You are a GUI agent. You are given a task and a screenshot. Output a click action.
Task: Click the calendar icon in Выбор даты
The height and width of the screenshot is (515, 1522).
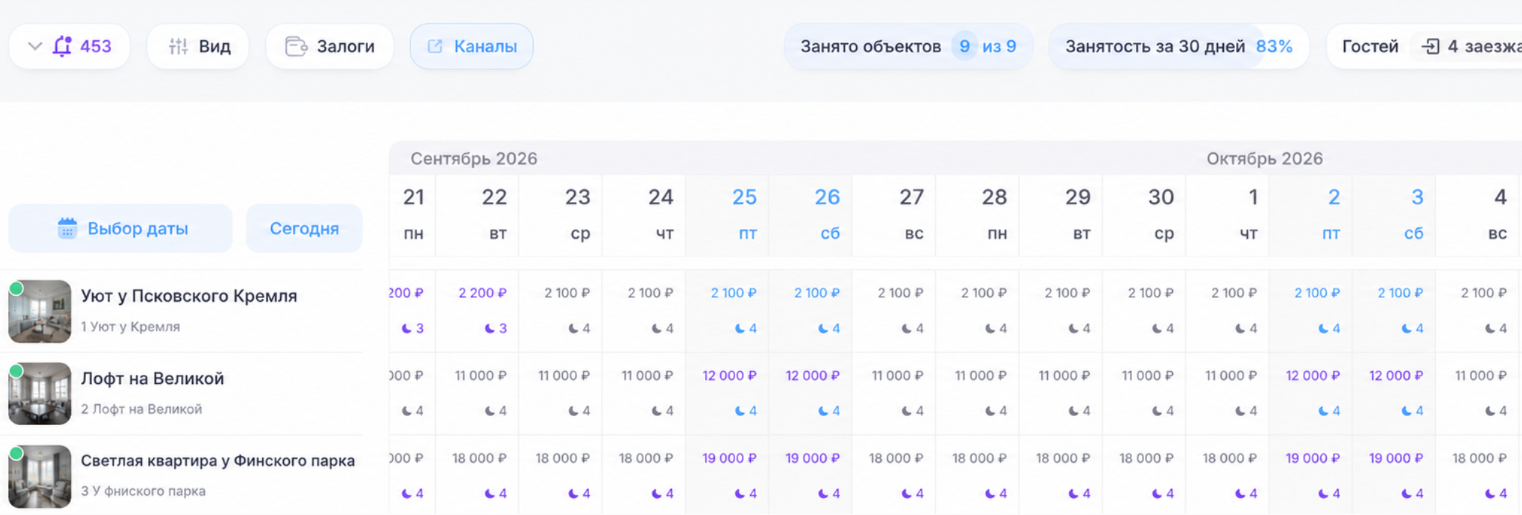67,228
